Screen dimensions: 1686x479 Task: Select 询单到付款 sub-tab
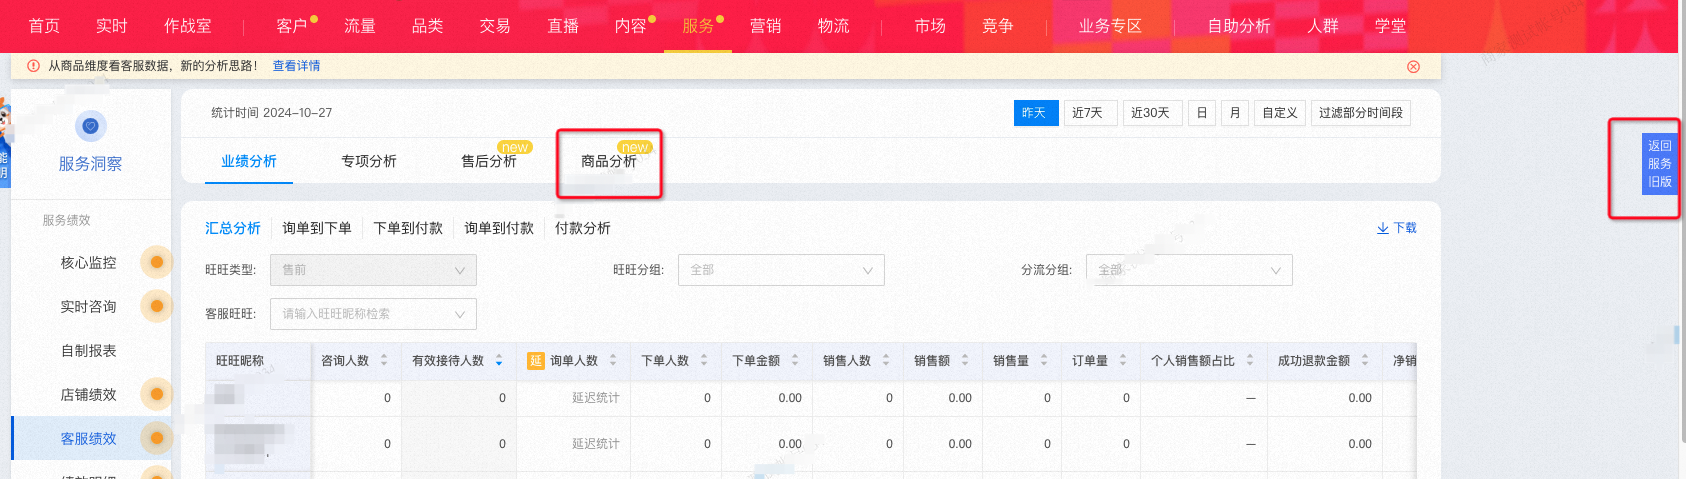tap(499, 228)
